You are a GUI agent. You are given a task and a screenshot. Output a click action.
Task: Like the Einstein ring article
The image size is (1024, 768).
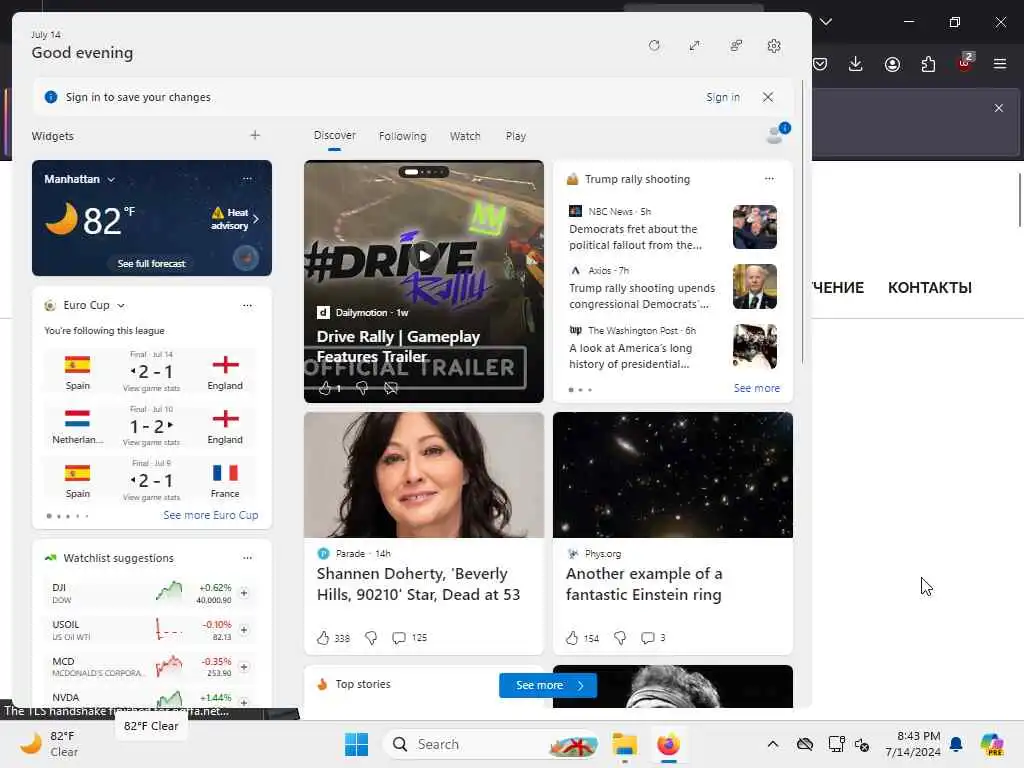coord(571,637)
